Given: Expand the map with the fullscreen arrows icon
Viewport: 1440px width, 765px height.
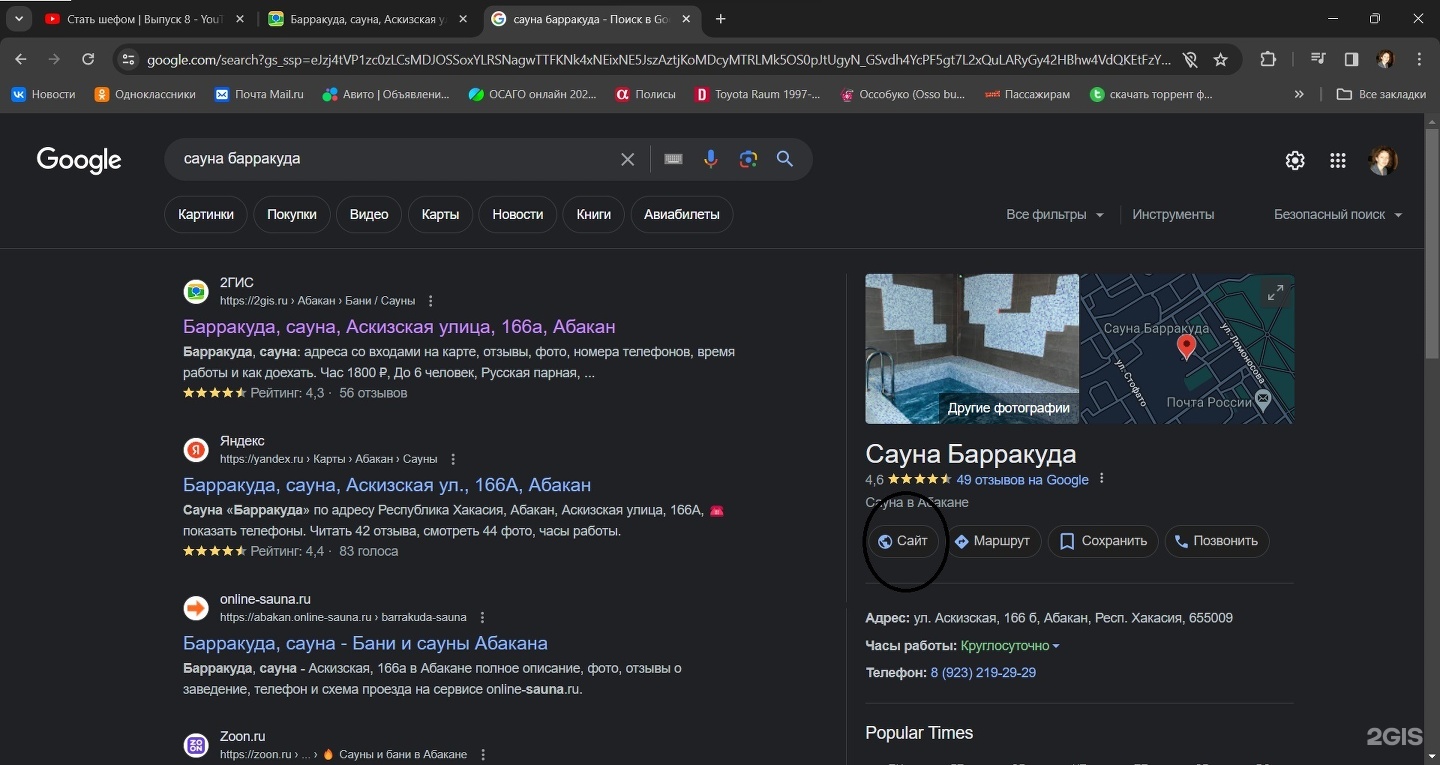Looking at the screenshot, I should pos(1275,293).
